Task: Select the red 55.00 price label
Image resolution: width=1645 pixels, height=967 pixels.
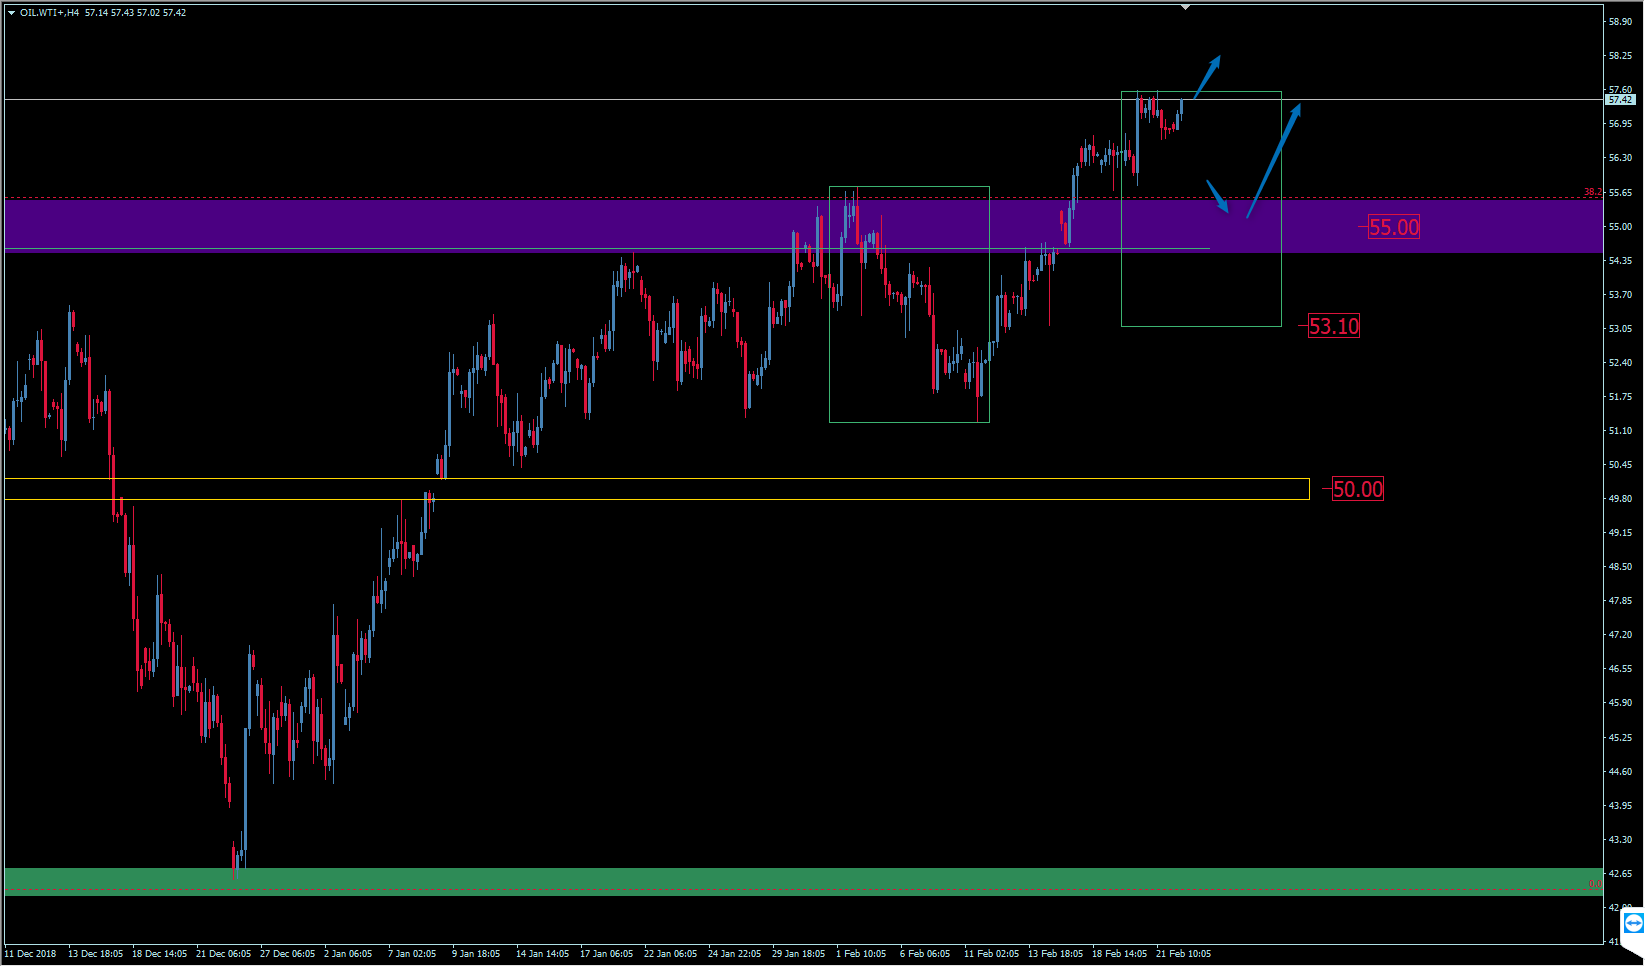Action: (x=1393, y=228)
